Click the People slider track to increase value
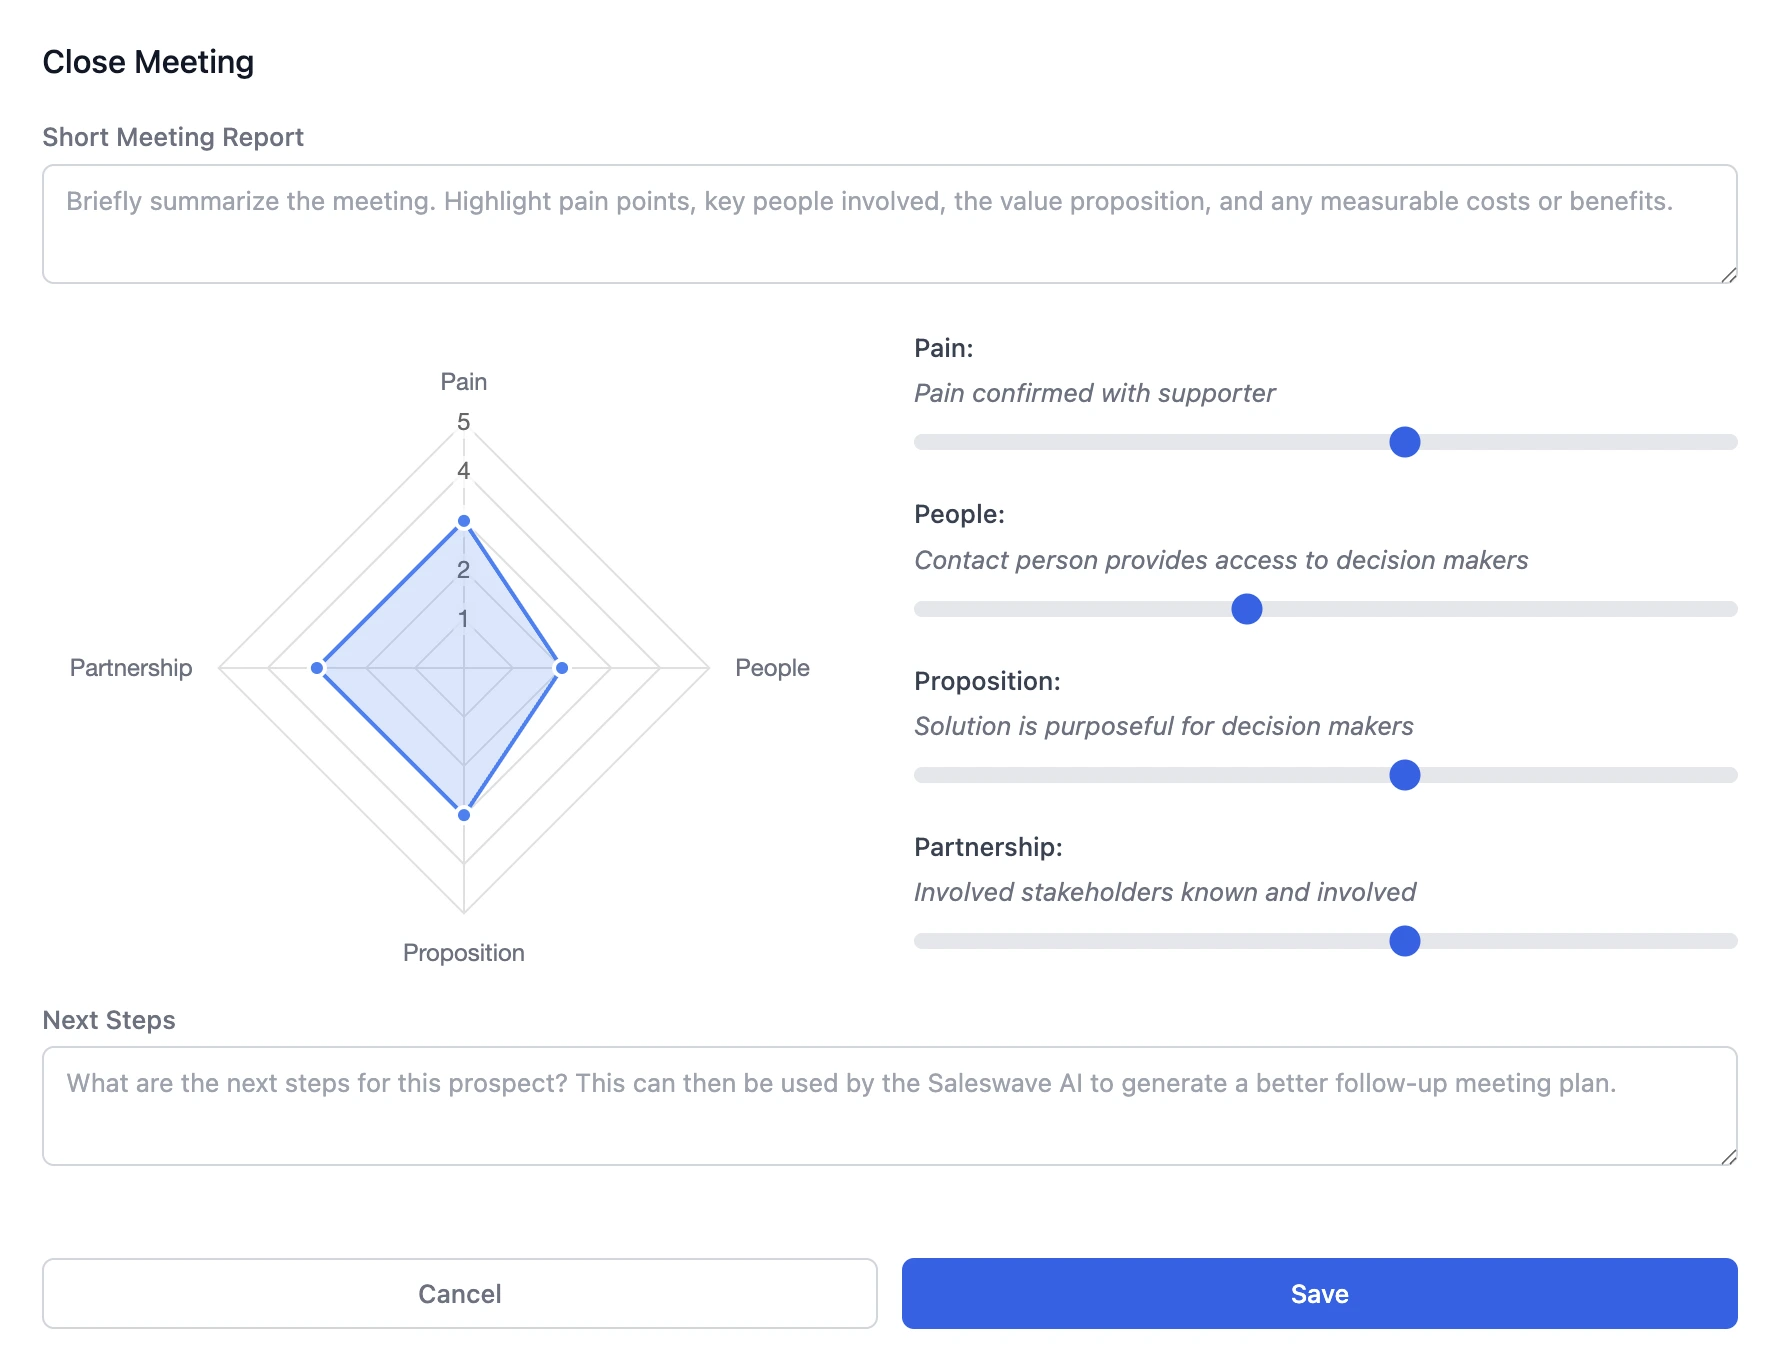This screenshot has width=1782, height=1368. click(1500, 607)
